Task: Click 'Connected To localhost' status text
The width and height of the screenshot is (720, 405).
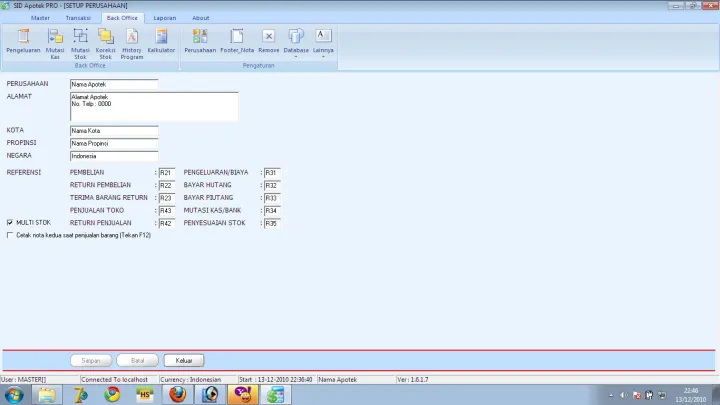Action: point(114,380)
